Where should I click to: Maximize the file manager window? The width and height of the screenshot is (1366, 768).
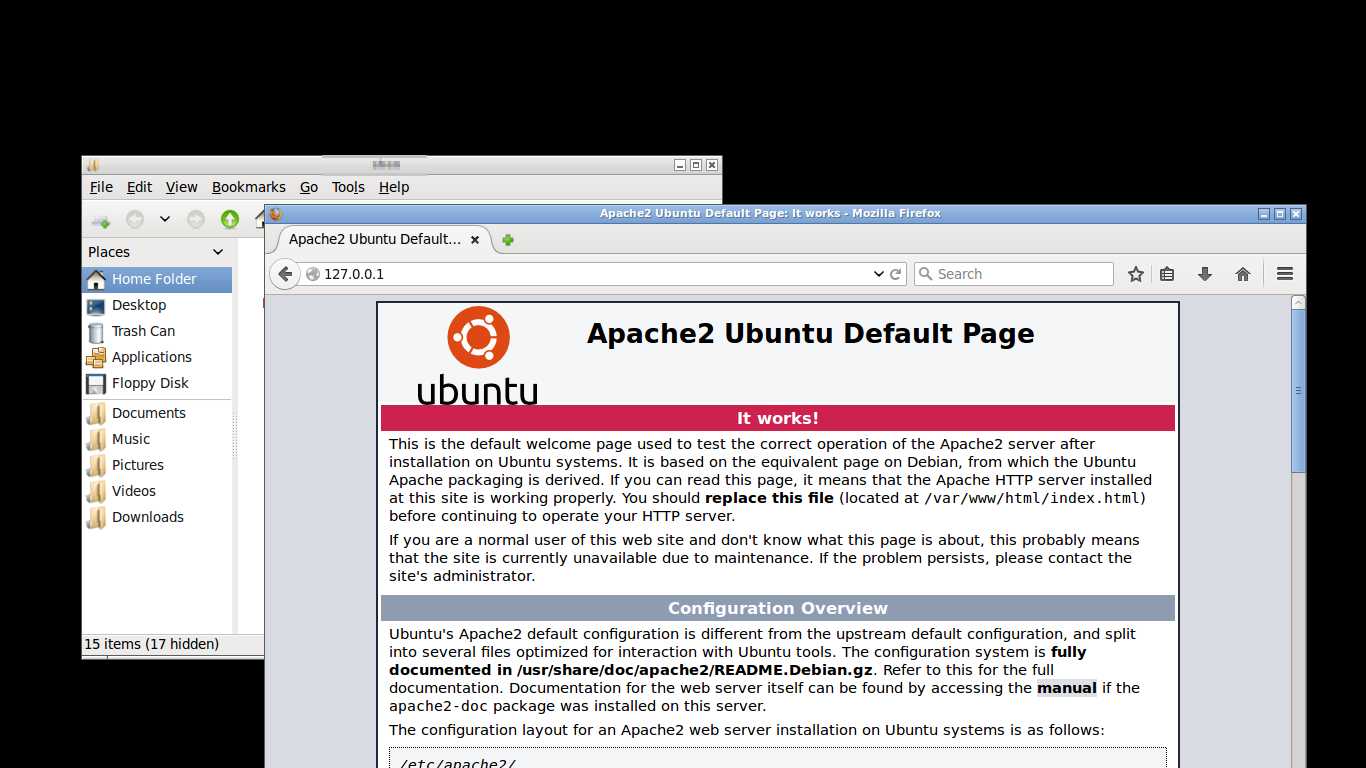coord(696,165)
